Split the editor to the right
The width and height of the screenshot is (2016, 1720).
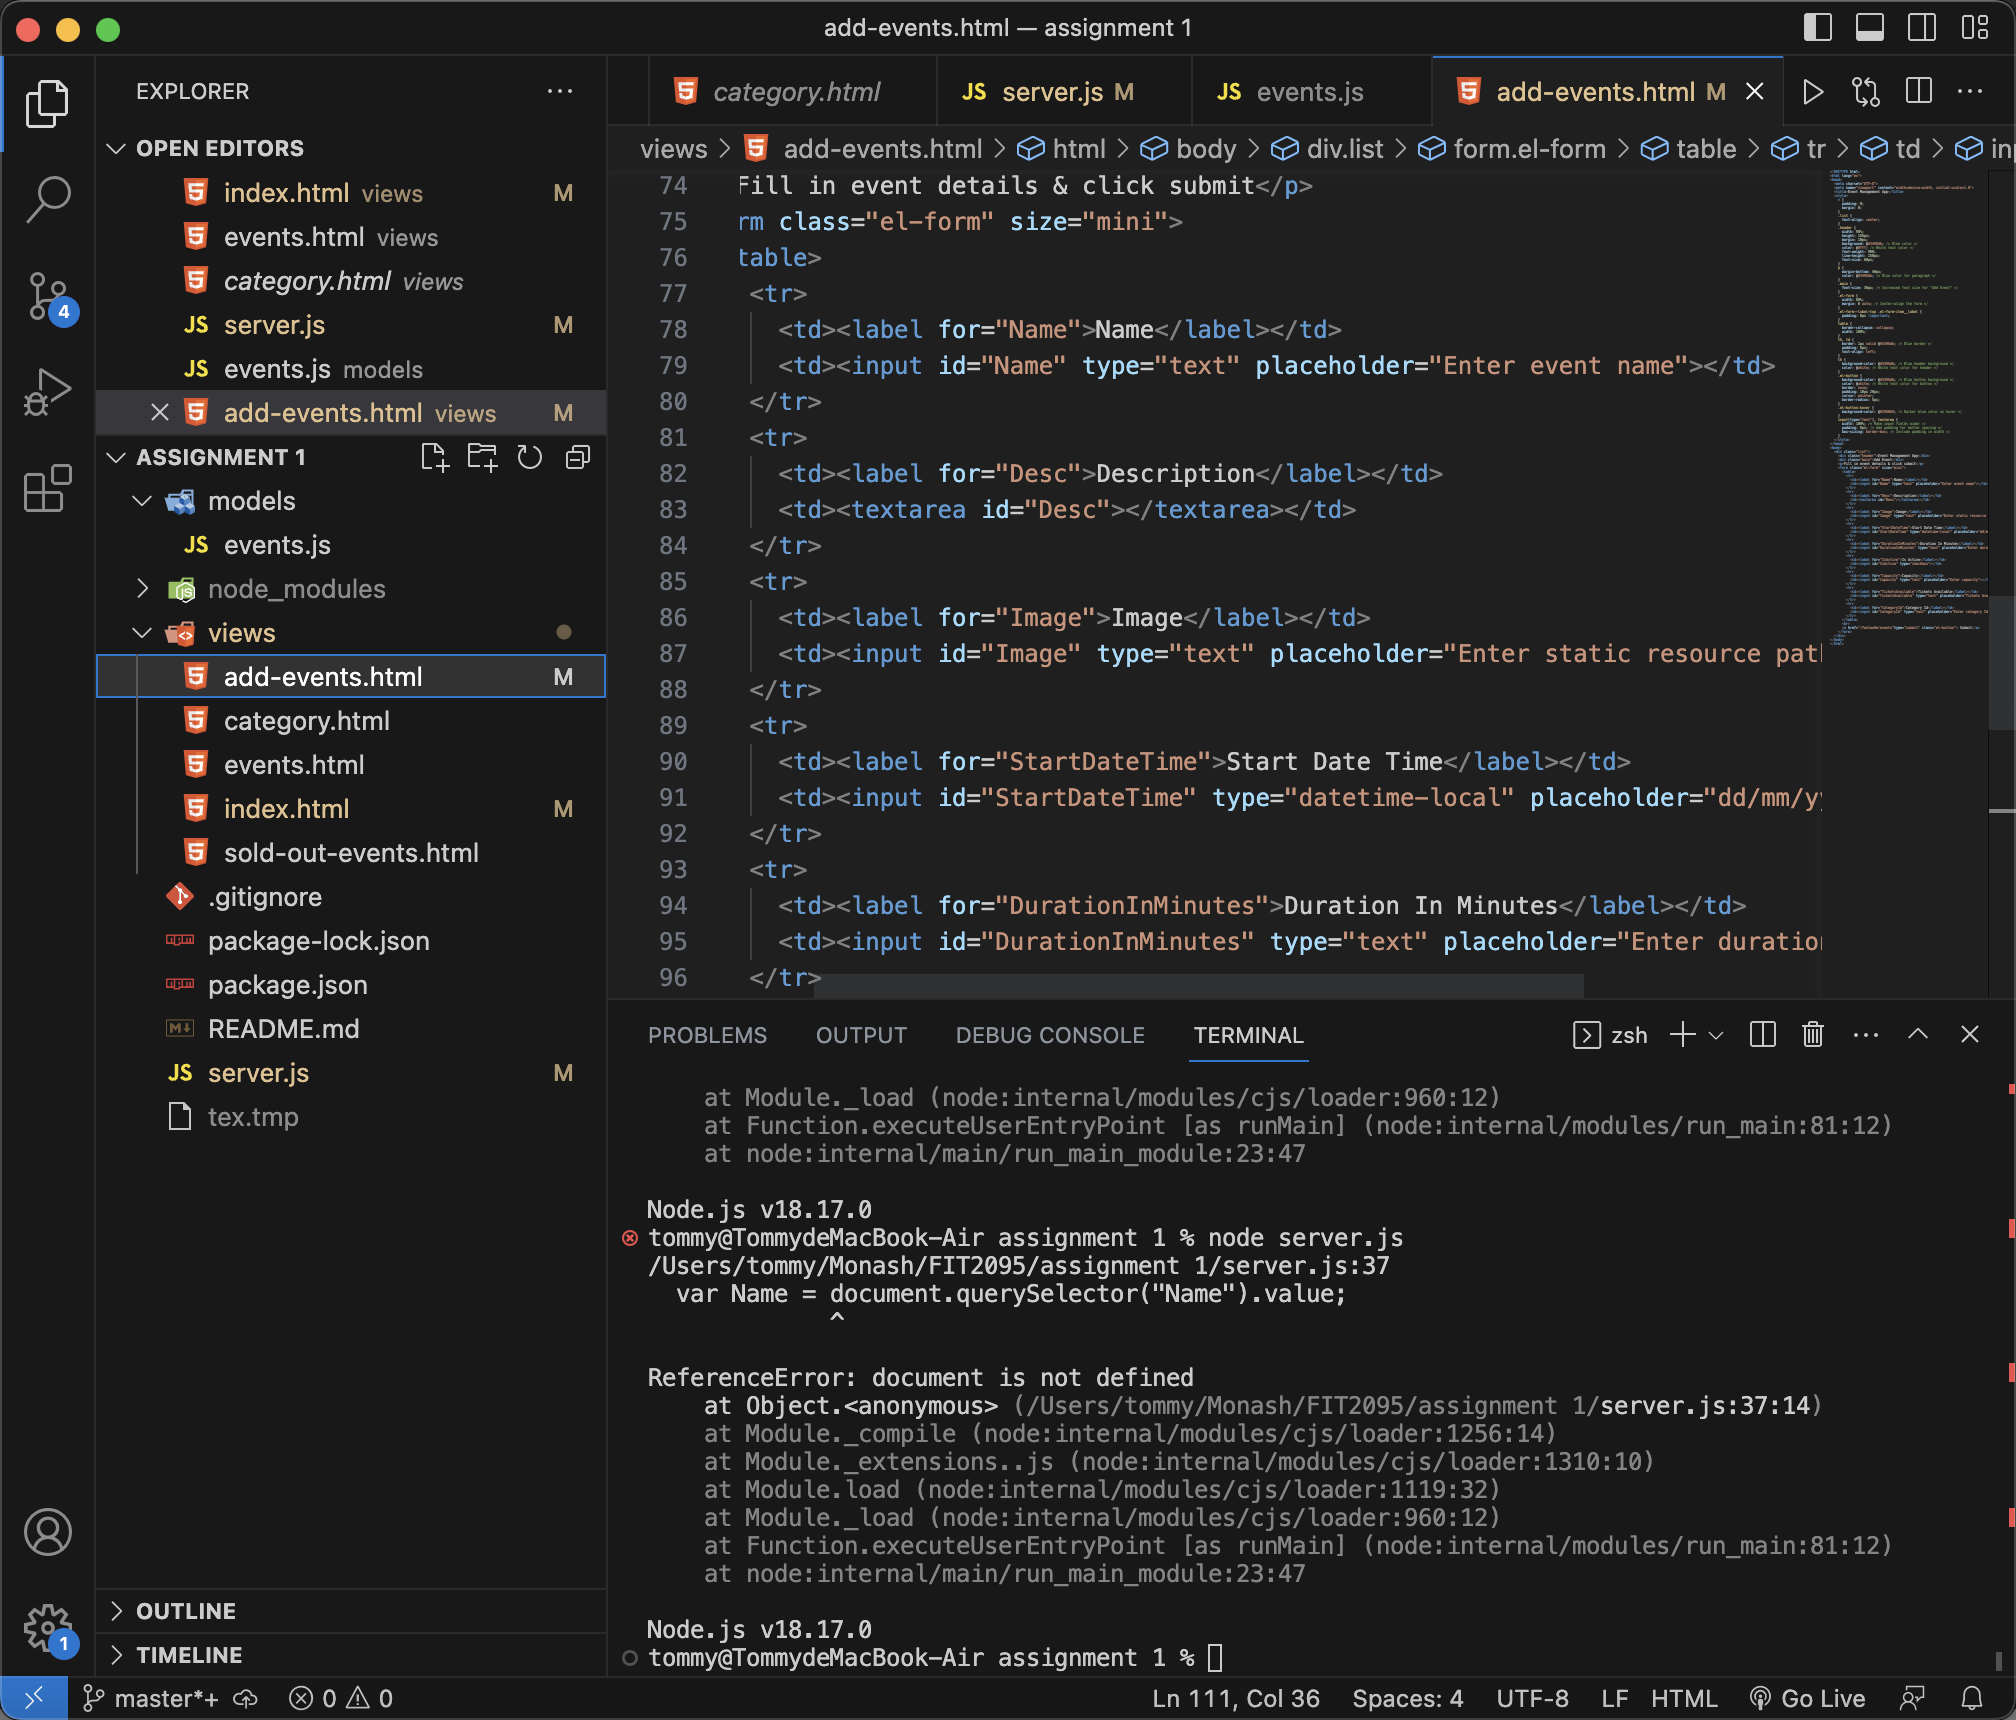[x=1918, y=92]
